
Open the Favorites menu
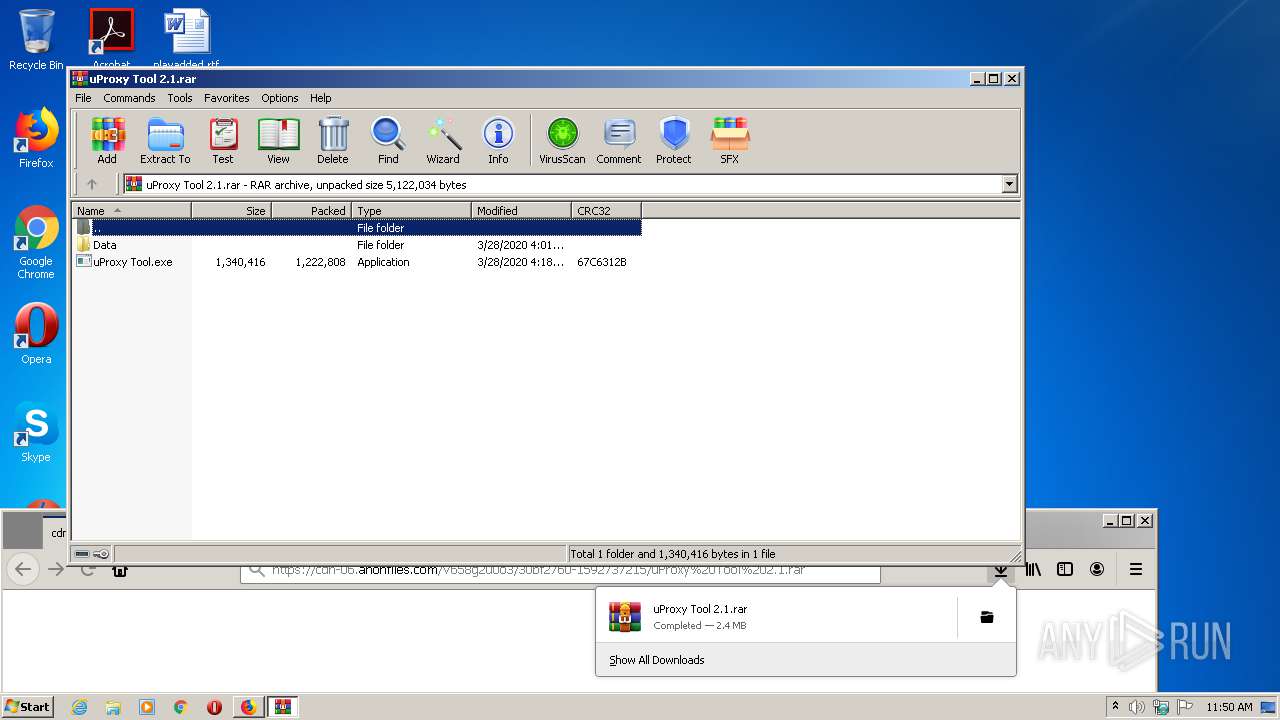pos(227,98)
